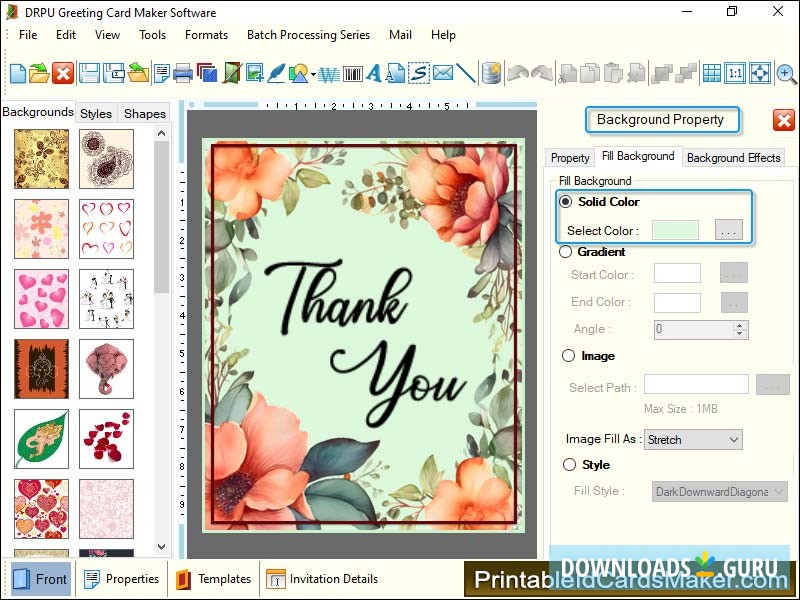Screen dimensions: 800x600
Task: Open the Batch Processing Series menu
Action: [308, 35]
